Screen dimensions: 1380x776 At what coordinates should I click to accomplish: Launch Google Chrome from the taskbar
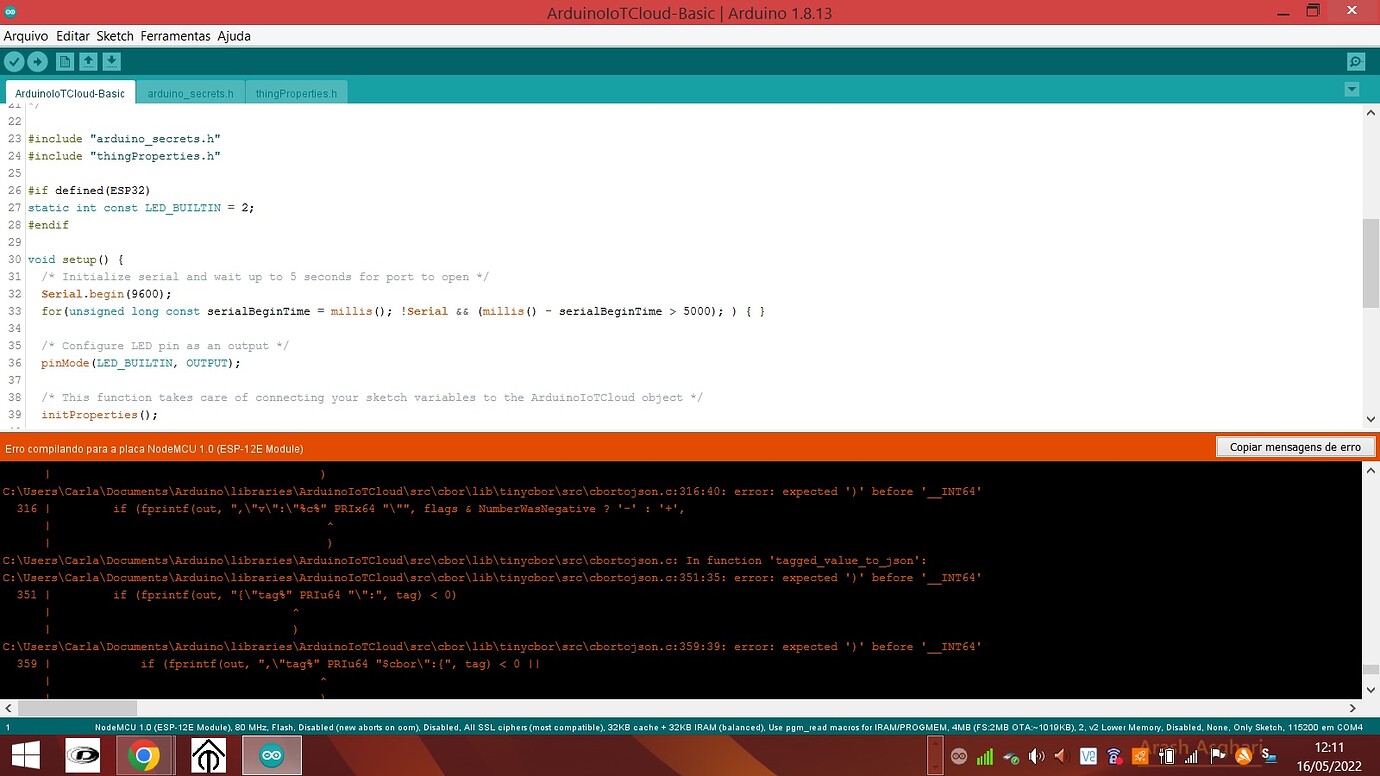coord(145,755)
